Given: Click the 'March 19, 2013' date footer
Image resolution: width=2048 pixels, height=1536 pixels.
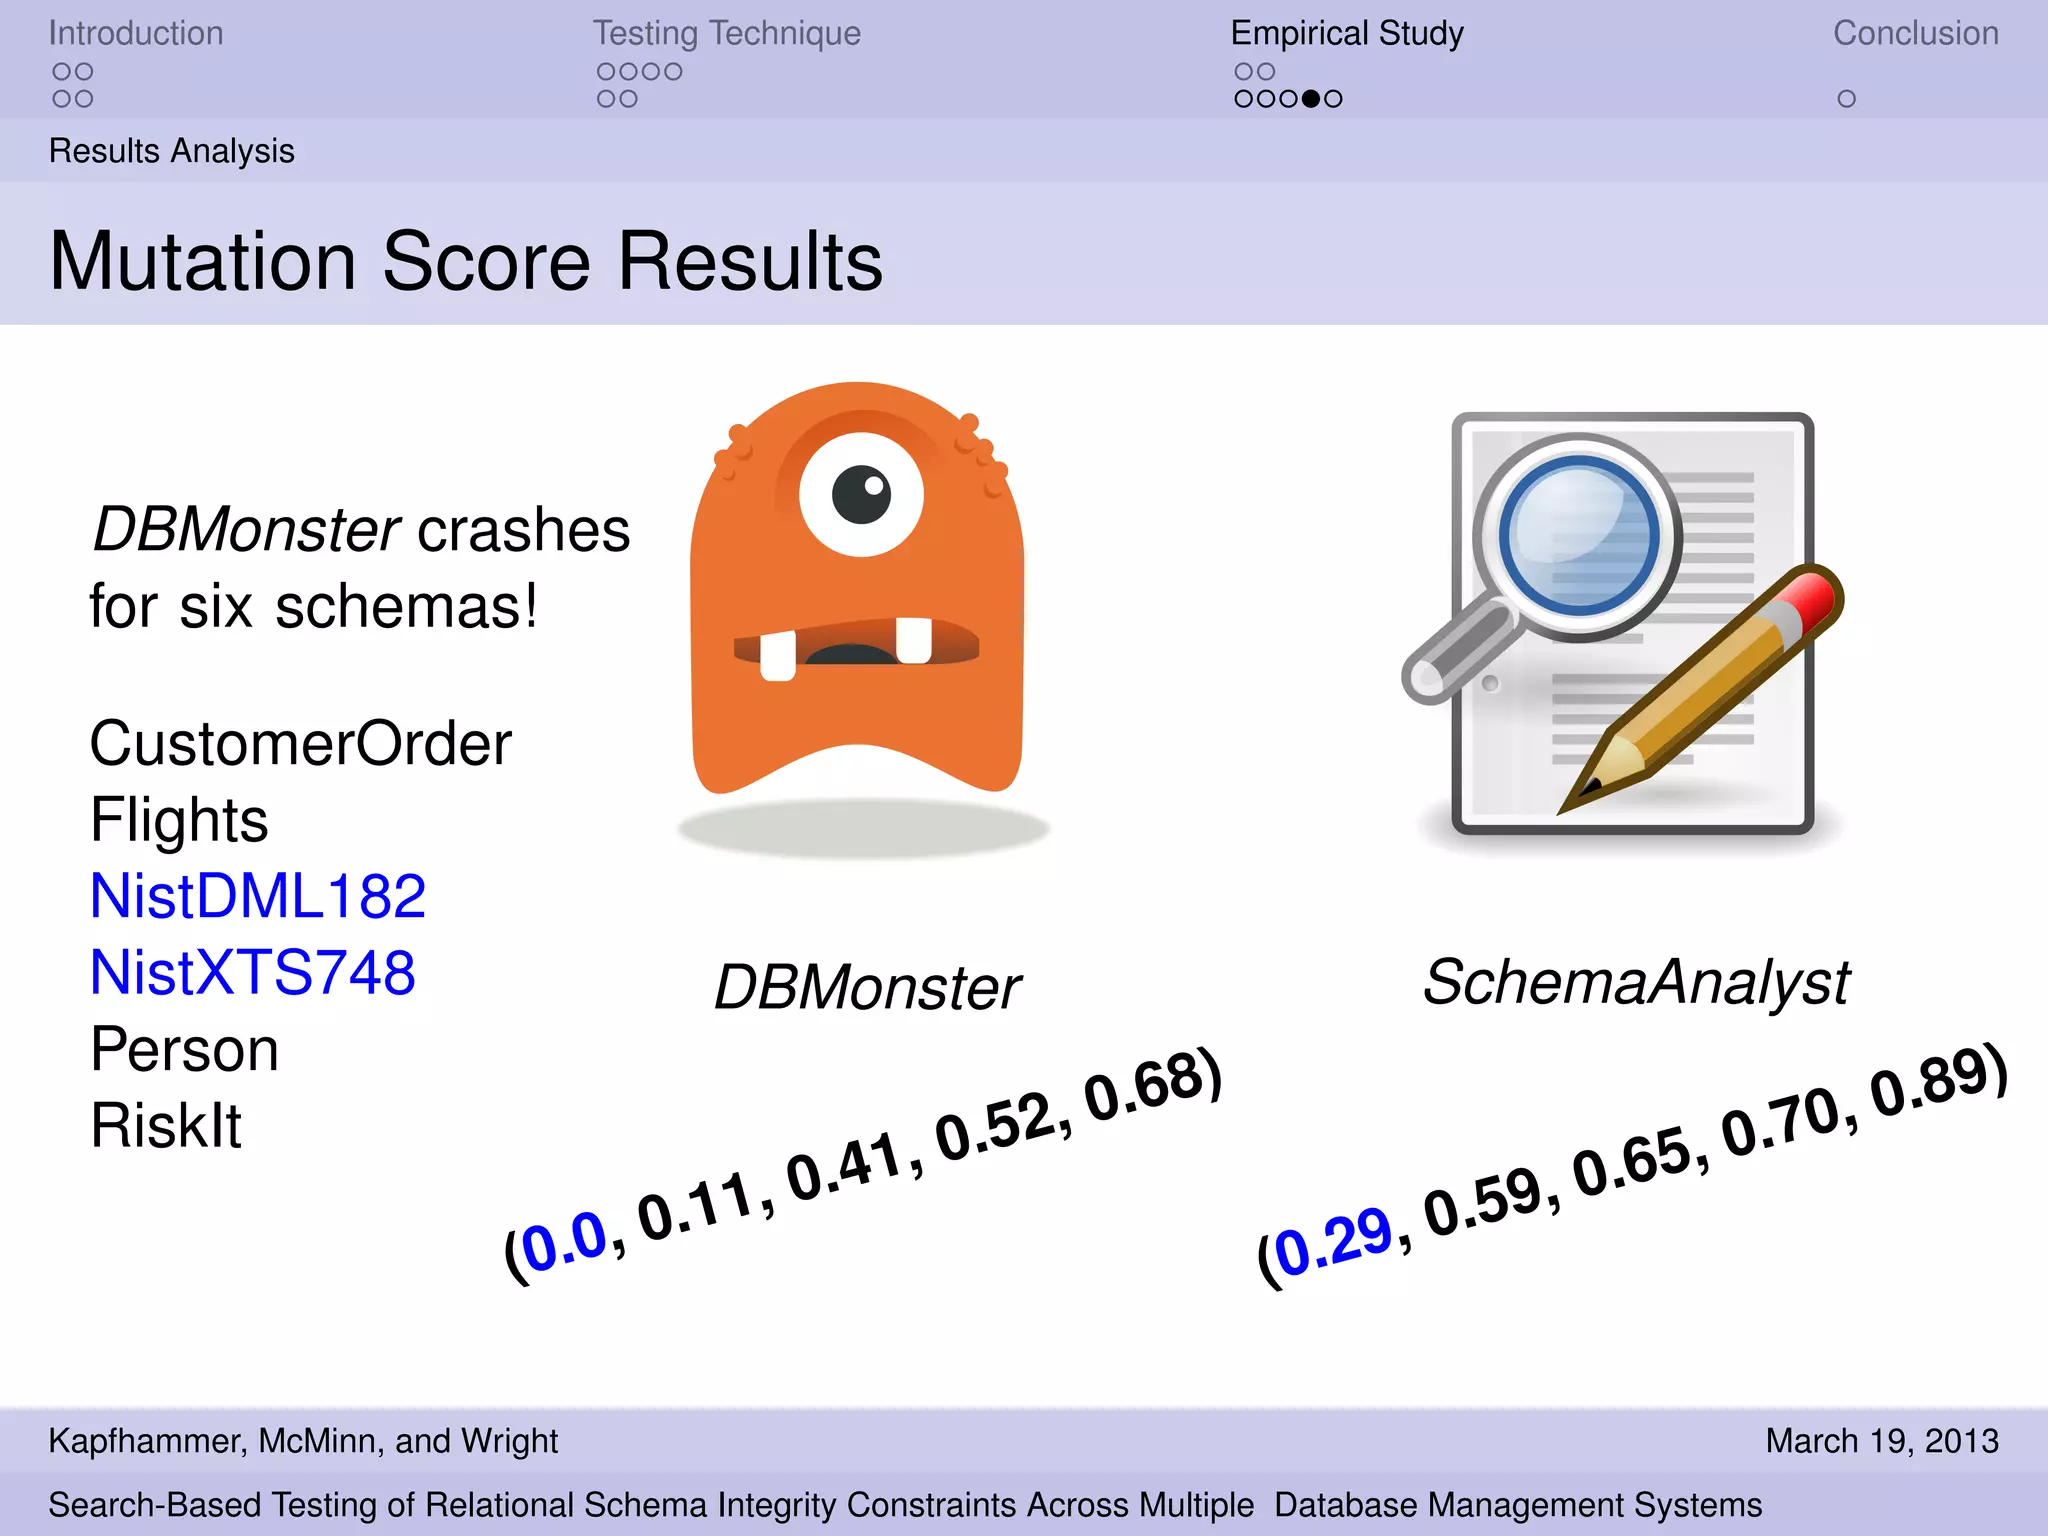Looking at the screenshot, I should point(1882,1441).
